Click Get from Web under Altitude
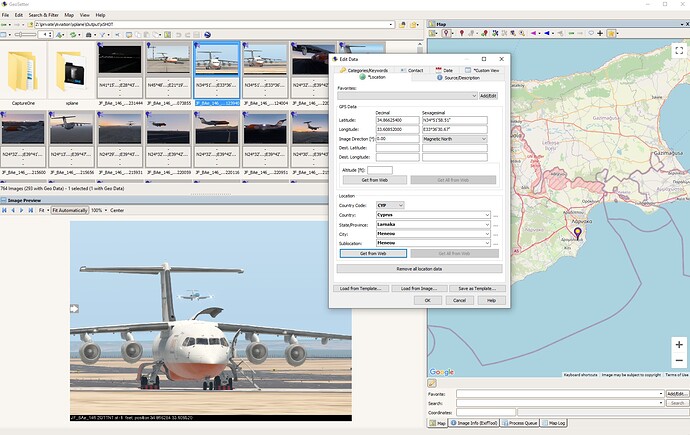The height and width of the screenshot is (435, 690). [374, 180]
